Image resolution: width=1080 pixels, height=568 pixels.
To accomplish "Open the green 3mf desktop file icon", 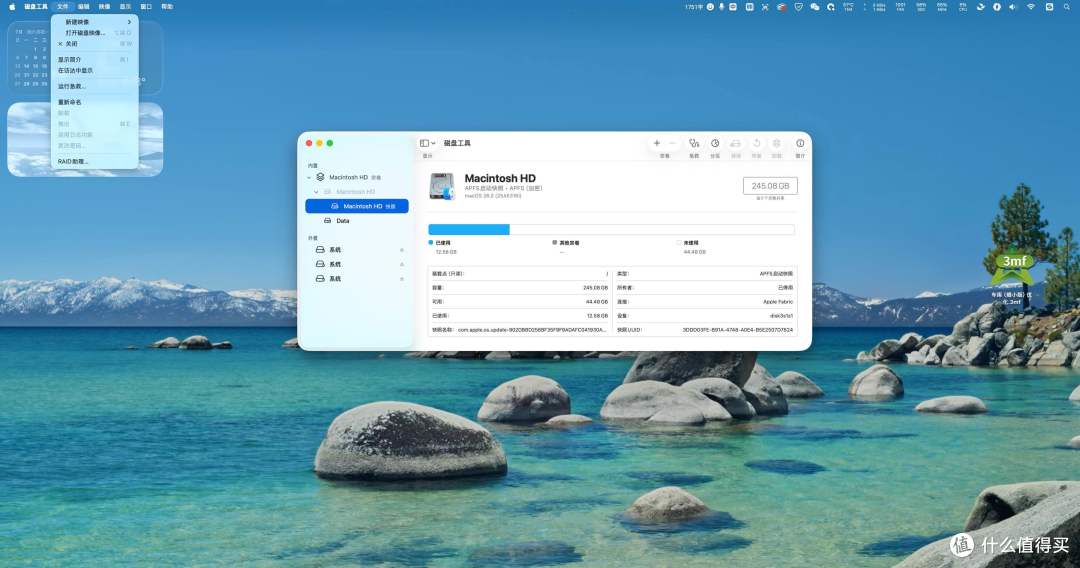I will coord(1013,270).
